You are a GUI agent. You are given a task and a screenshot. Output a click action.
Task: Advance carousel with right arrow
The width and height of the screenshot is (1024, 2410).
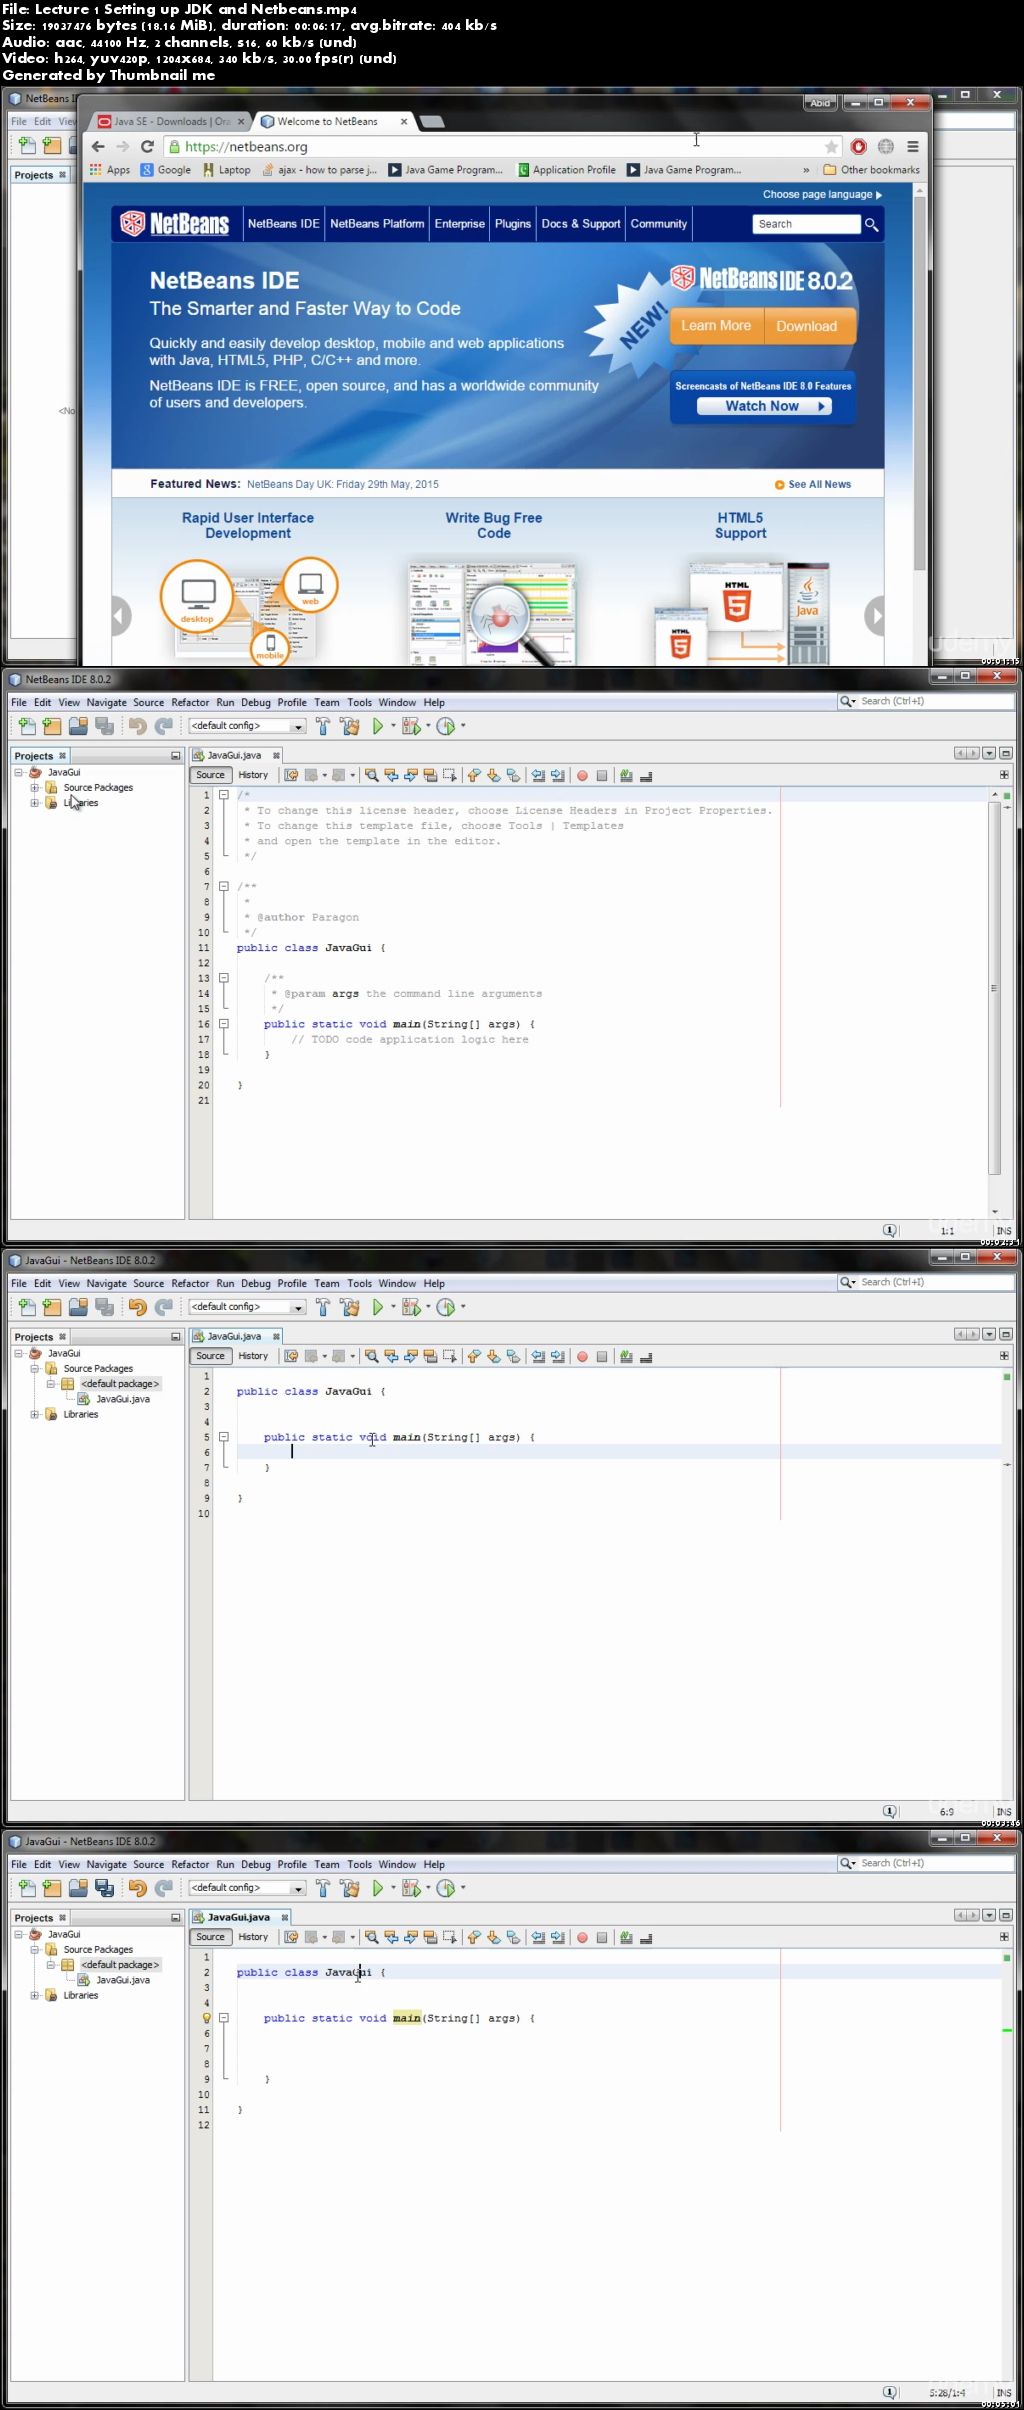pos(874,616)
